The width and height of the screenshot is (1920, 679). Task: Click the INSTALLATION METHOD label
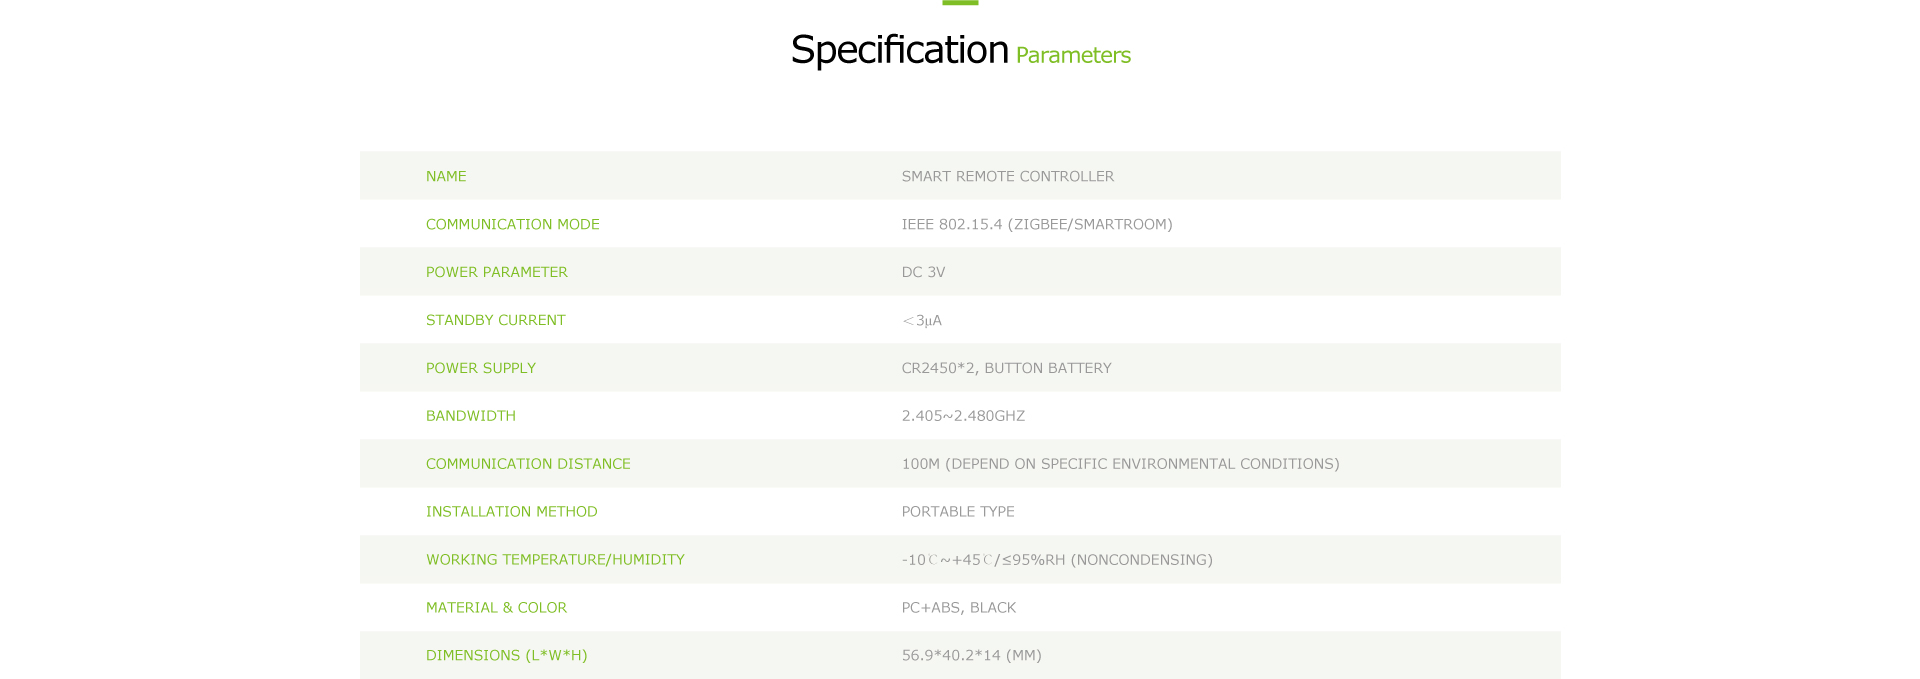[x=511, y=512]
